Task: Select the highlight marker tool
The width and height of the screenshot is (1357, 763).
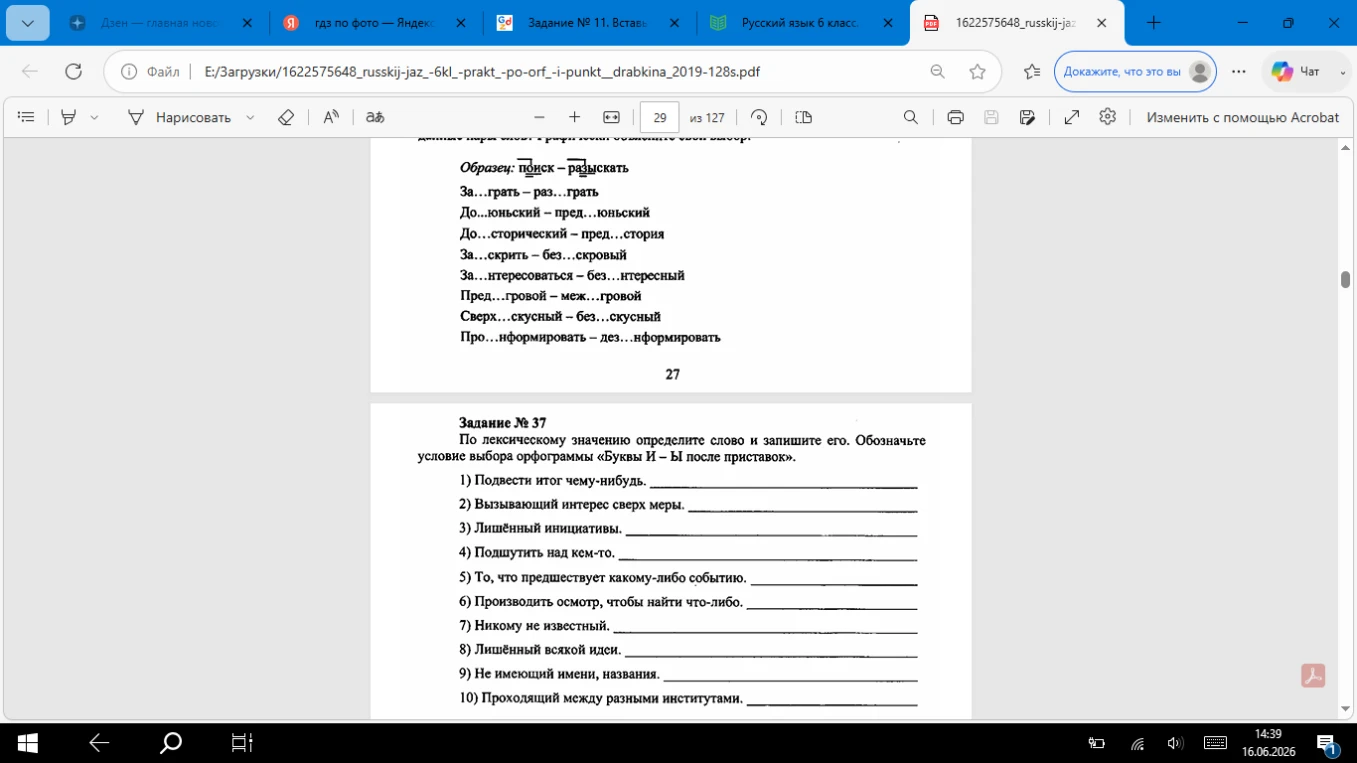Action: [x=68, y=117]
